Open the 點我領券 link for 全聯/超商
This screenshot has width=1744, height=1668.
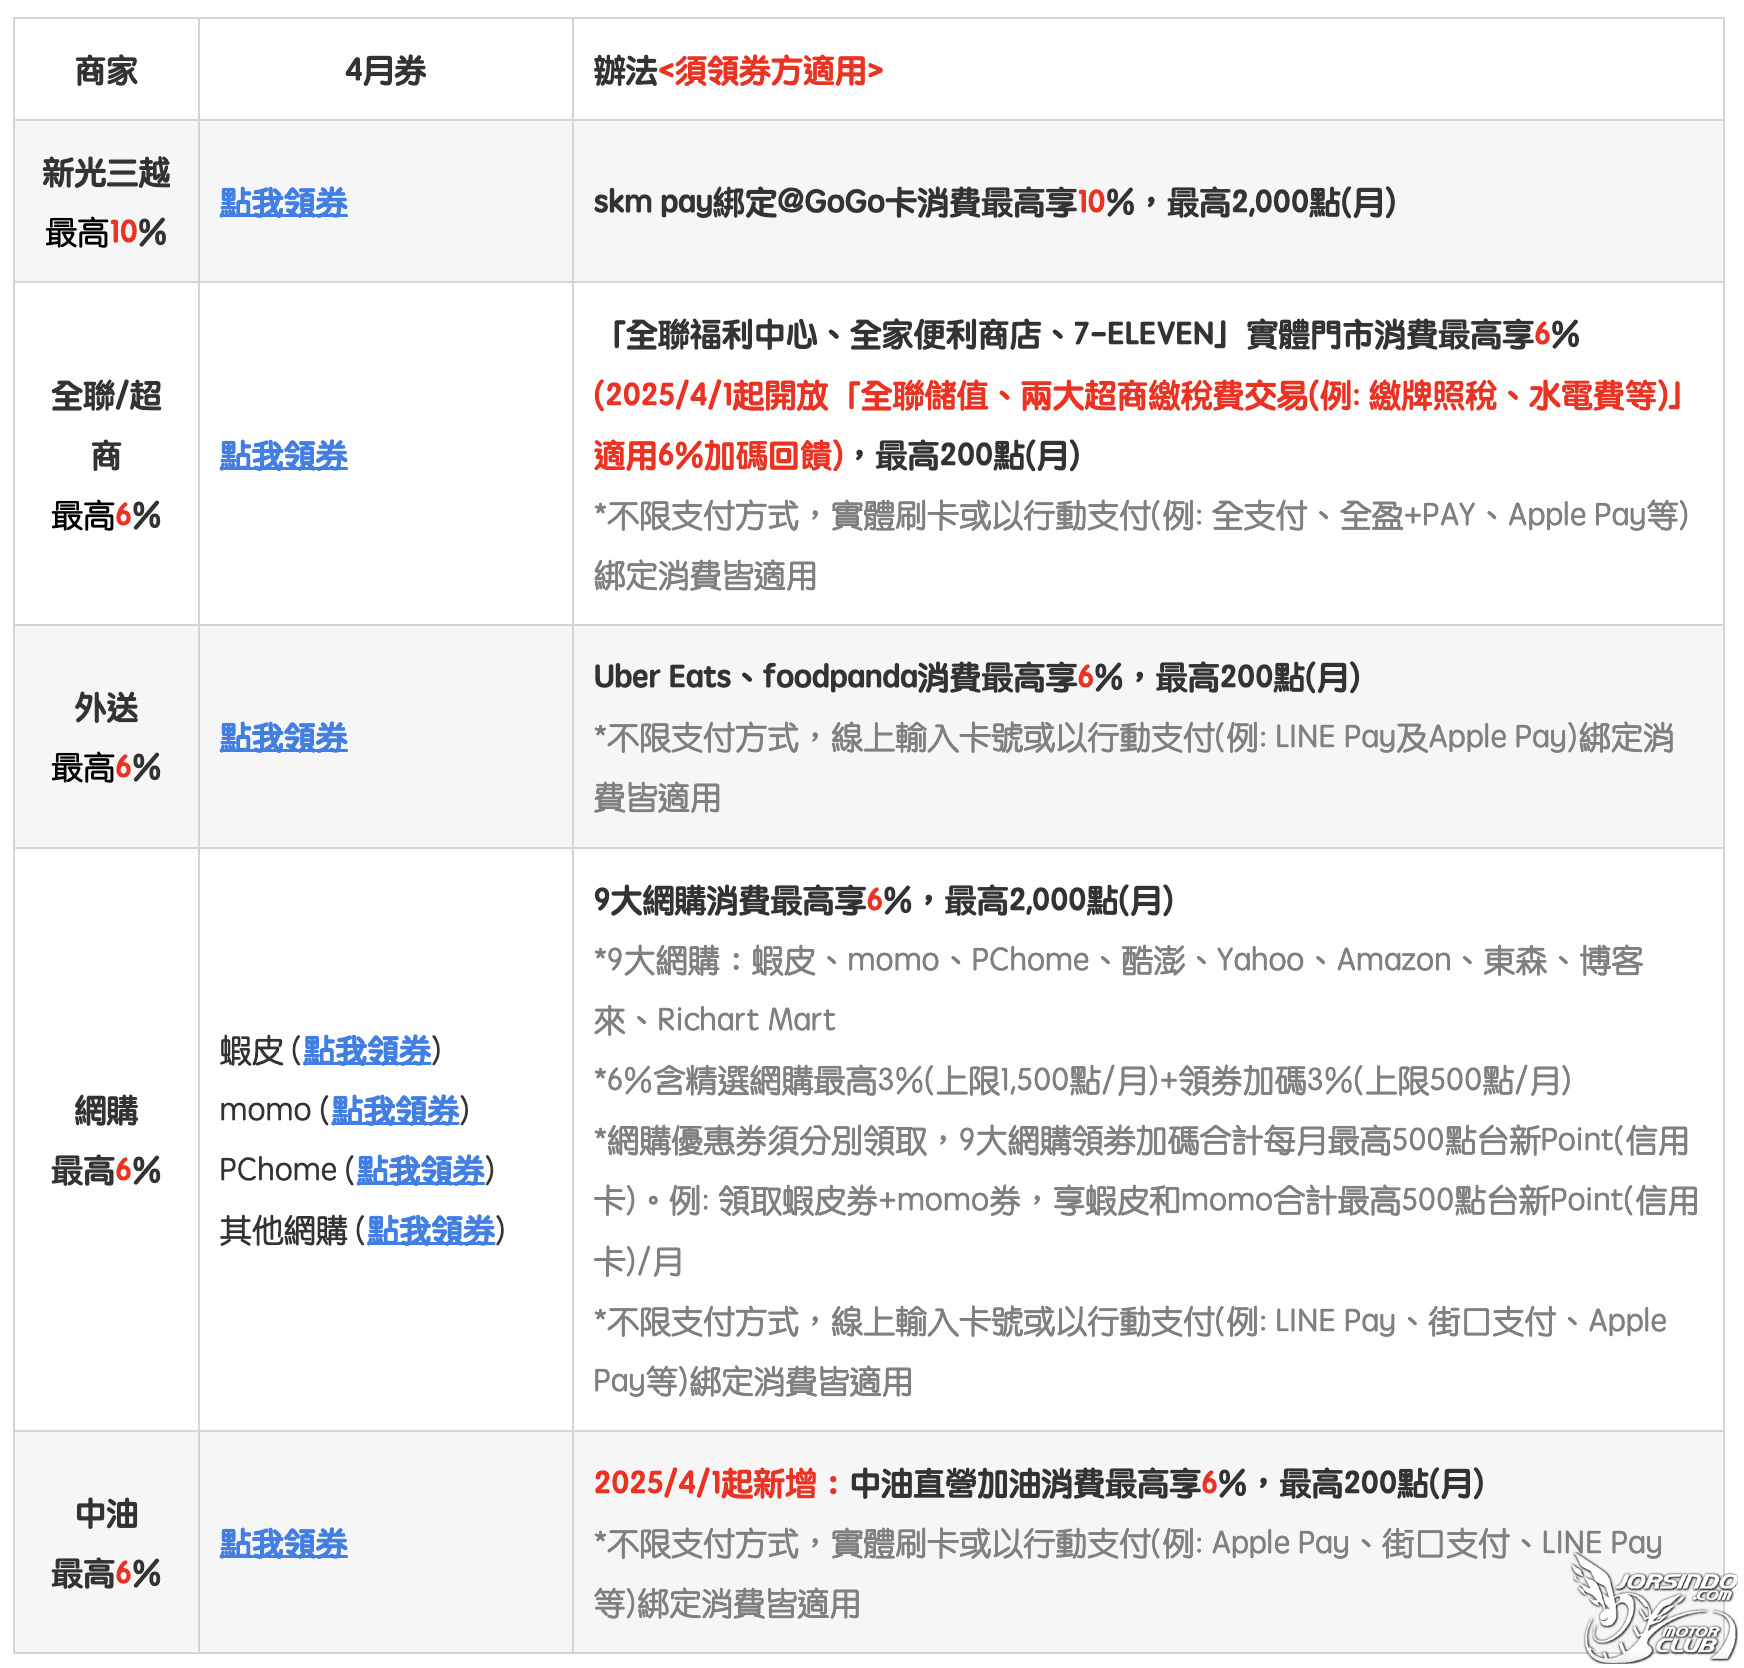pyautogui.click(x=283, y=455)
